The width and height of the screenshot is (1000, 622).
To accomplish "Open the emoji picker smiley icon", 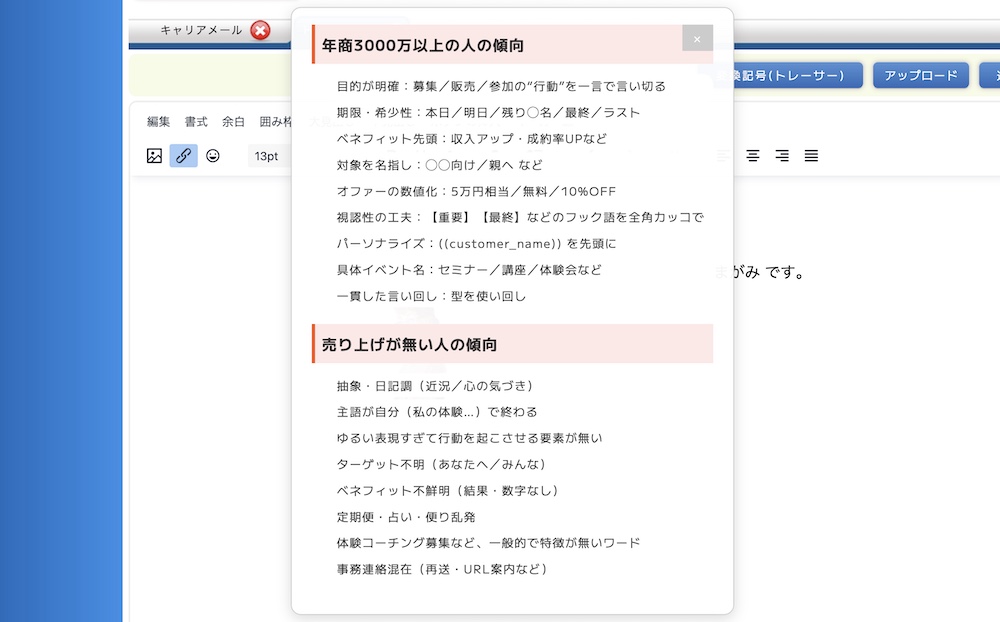I will [x=212, y=156].
